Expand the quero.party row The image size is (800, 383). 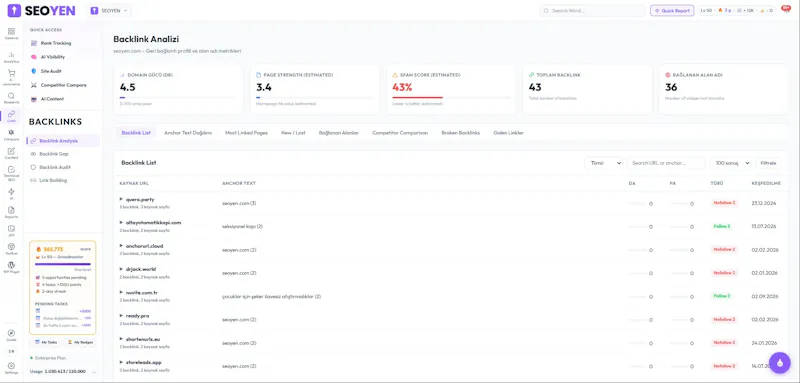click(x=121, y=199)
